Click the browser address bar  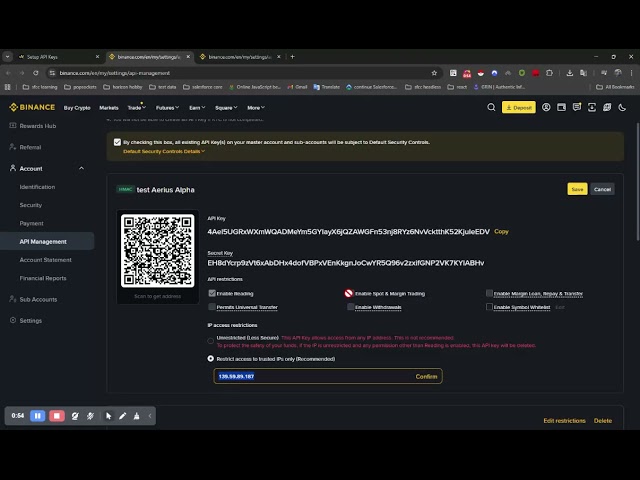(243, 73)
